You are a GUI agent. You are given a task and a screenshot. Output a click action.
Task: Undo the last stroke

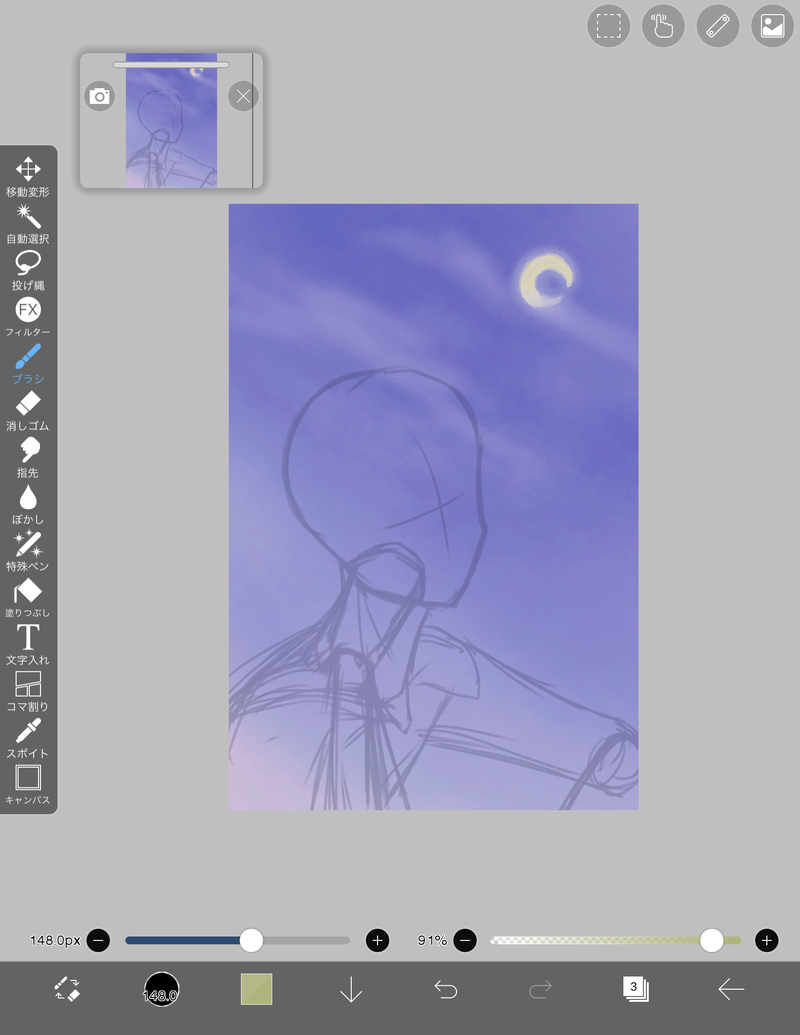tap(446, 989)
